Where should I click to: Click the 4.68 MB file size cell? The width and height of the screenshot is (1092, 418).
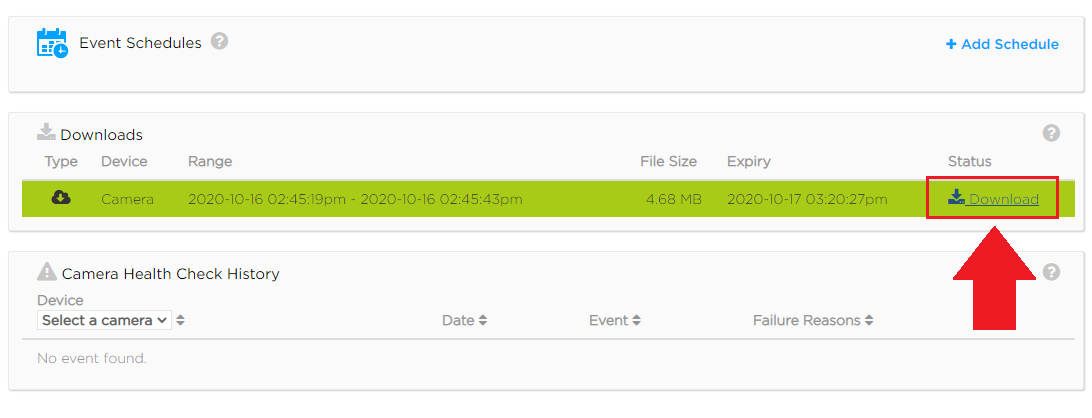[x=673, y=199]
